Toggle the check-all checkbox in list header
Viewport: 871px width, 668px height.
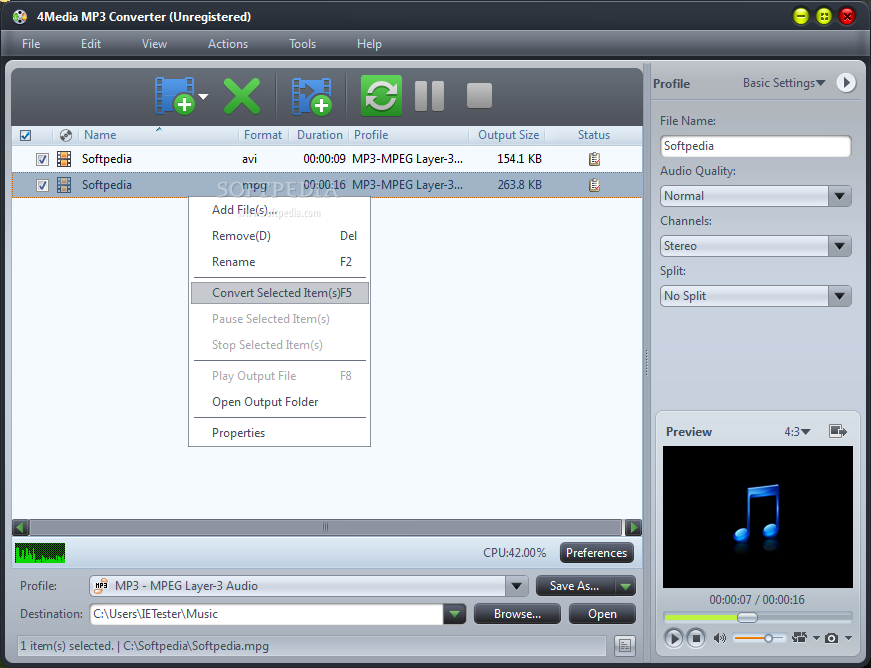[26, 135]
